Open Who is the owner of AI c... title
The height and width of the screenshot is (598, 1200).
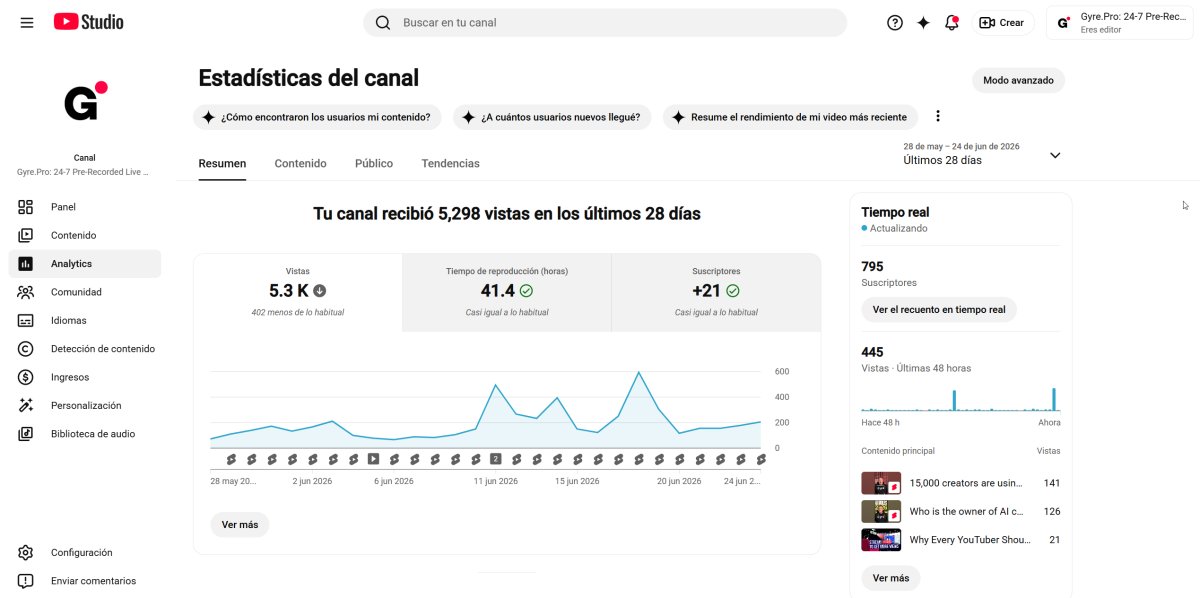966,511
